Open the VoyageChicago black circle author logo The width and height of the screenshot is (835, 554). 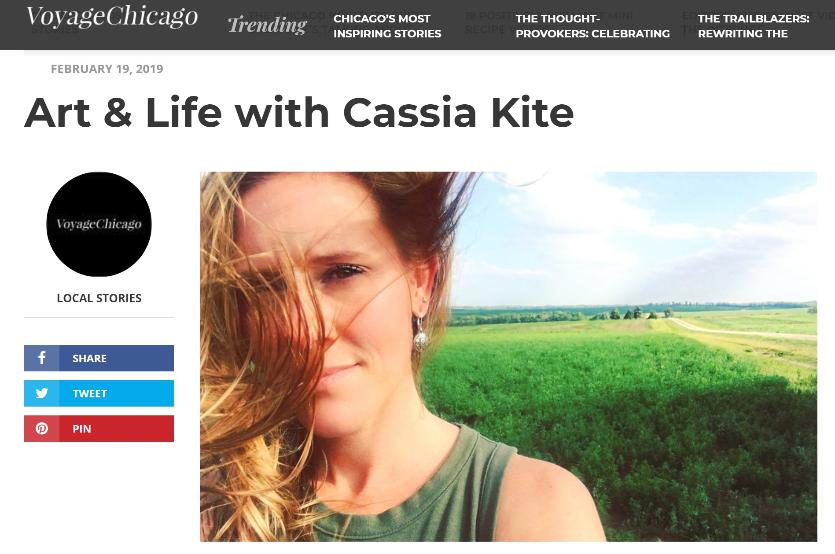click(x=99, y=224)
